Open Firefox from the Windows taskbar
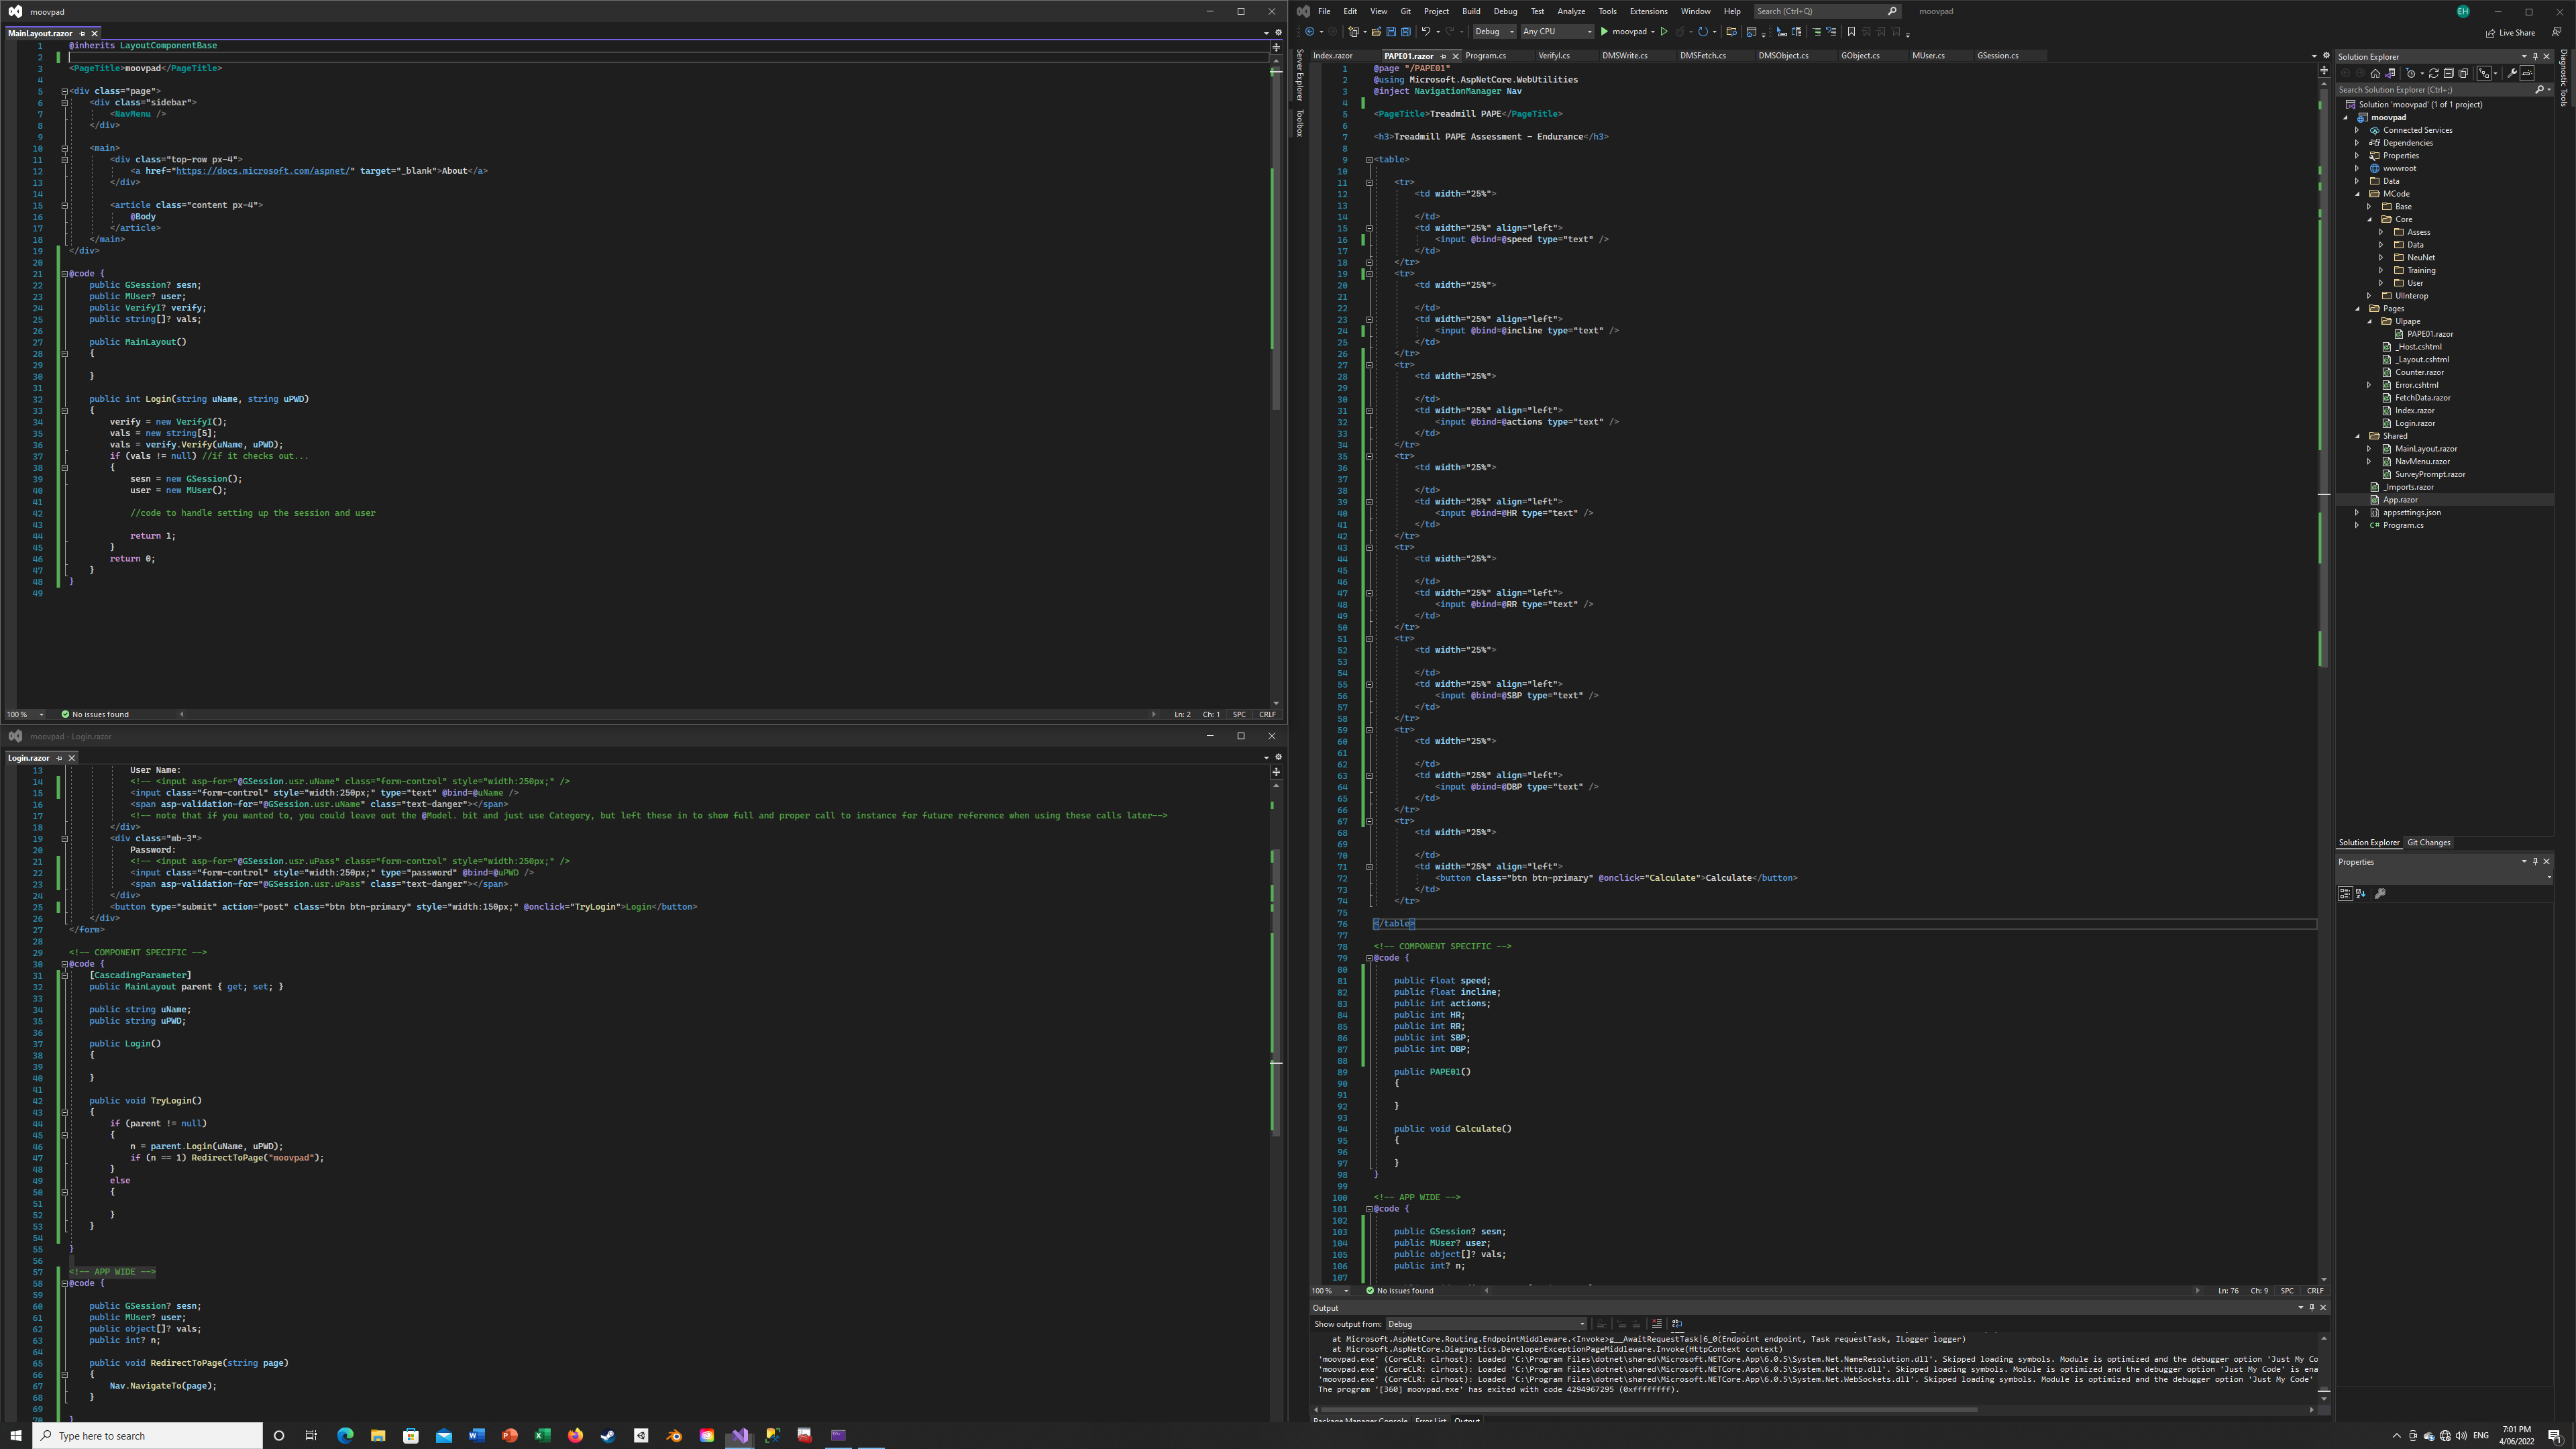Image resolution: width=2576 pixels, height=1449 pixels. click(575, 1435)
